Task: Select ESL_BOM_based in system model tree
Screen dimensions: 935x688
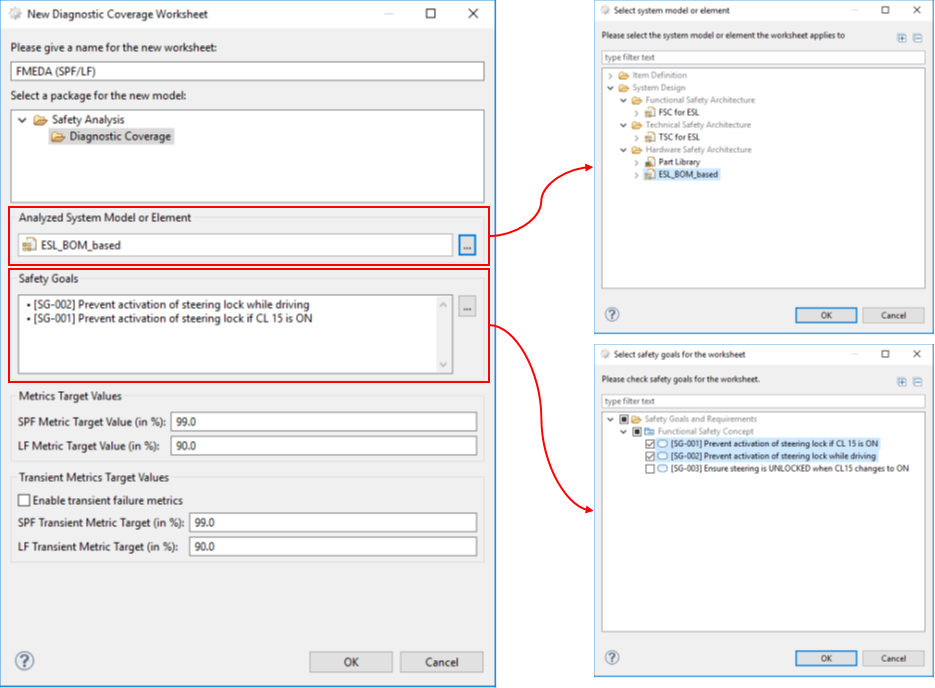Action: pyautogui.click(x=688, y=175)
